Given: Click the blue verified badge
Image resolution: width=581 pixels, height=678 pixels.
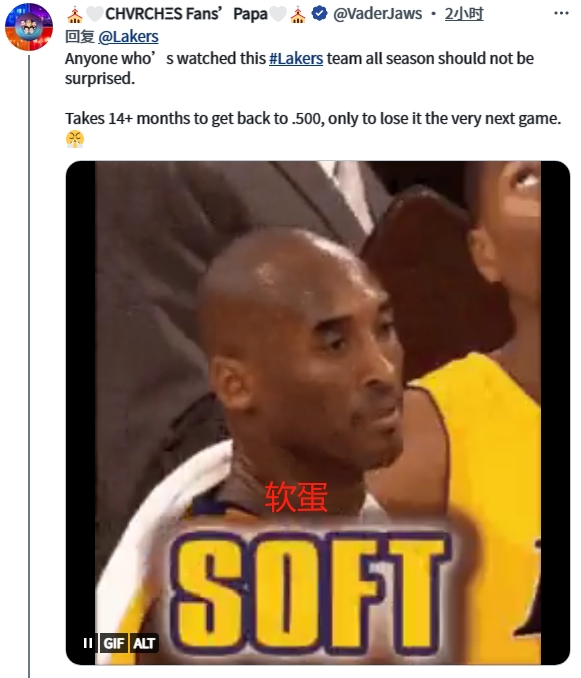Looking at the screenshot, I should (319, 14).
